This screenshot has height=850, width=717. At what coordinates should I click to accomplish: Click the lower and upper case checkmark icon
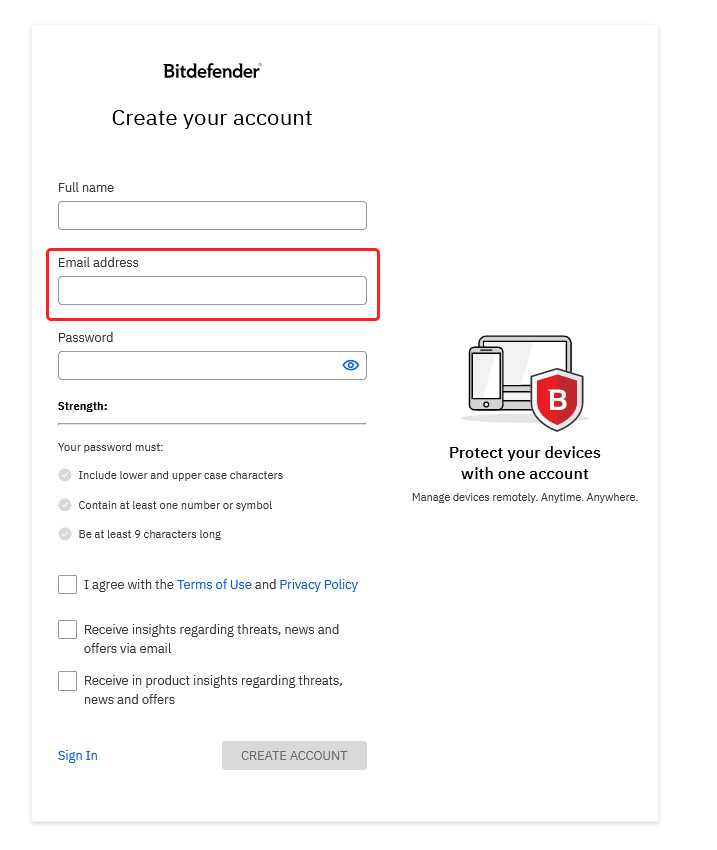(65, 475)
